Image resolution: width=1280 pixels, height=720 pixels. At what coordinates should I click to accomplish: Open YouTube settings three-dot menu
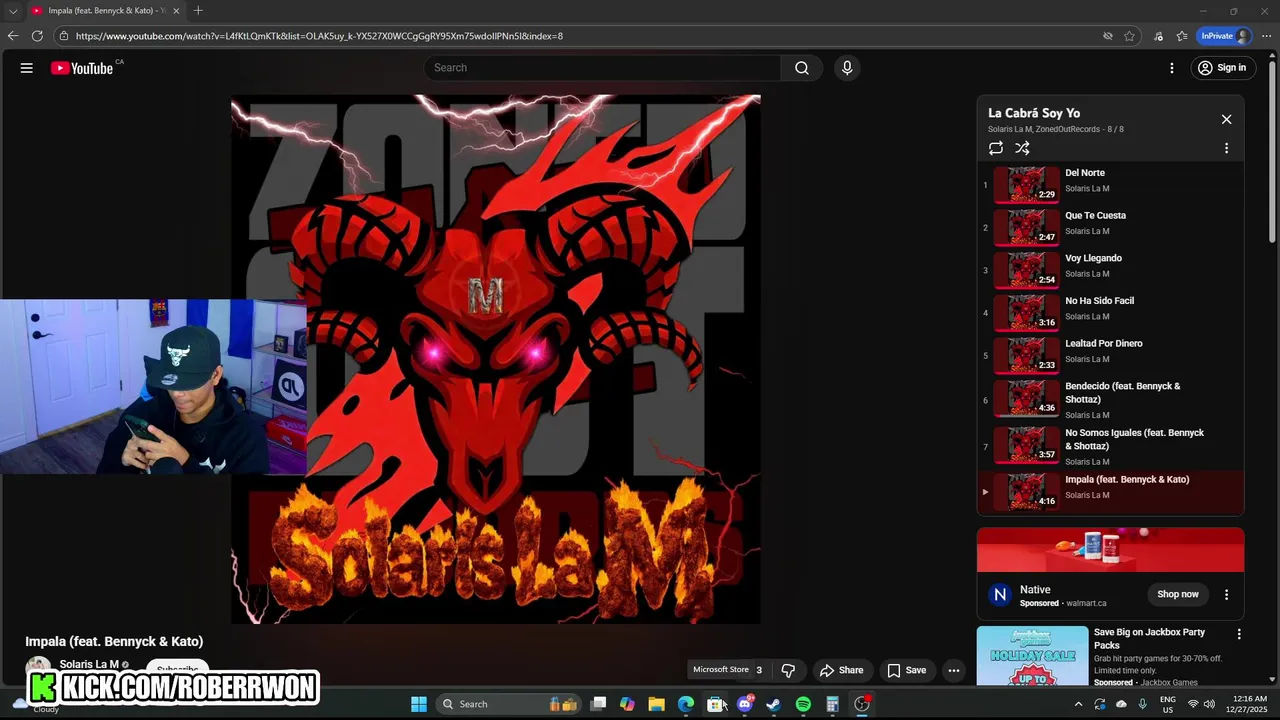click(x=1172, y=68)
